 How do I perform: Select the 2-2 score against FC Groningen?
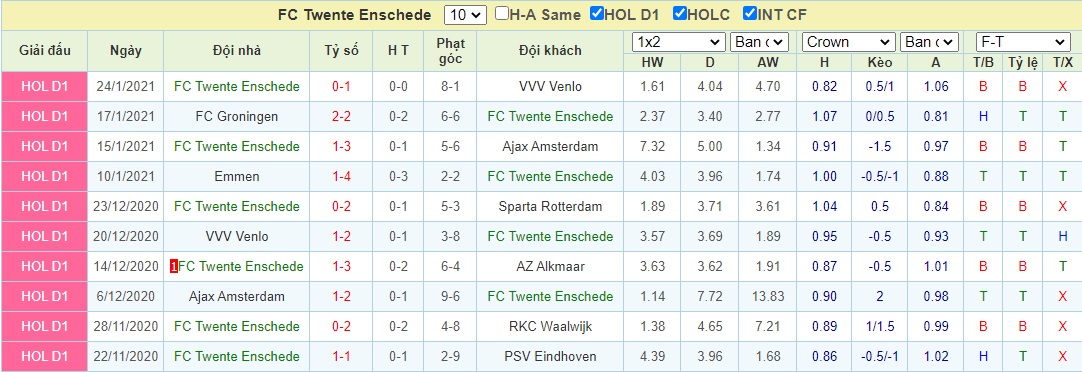342,117
